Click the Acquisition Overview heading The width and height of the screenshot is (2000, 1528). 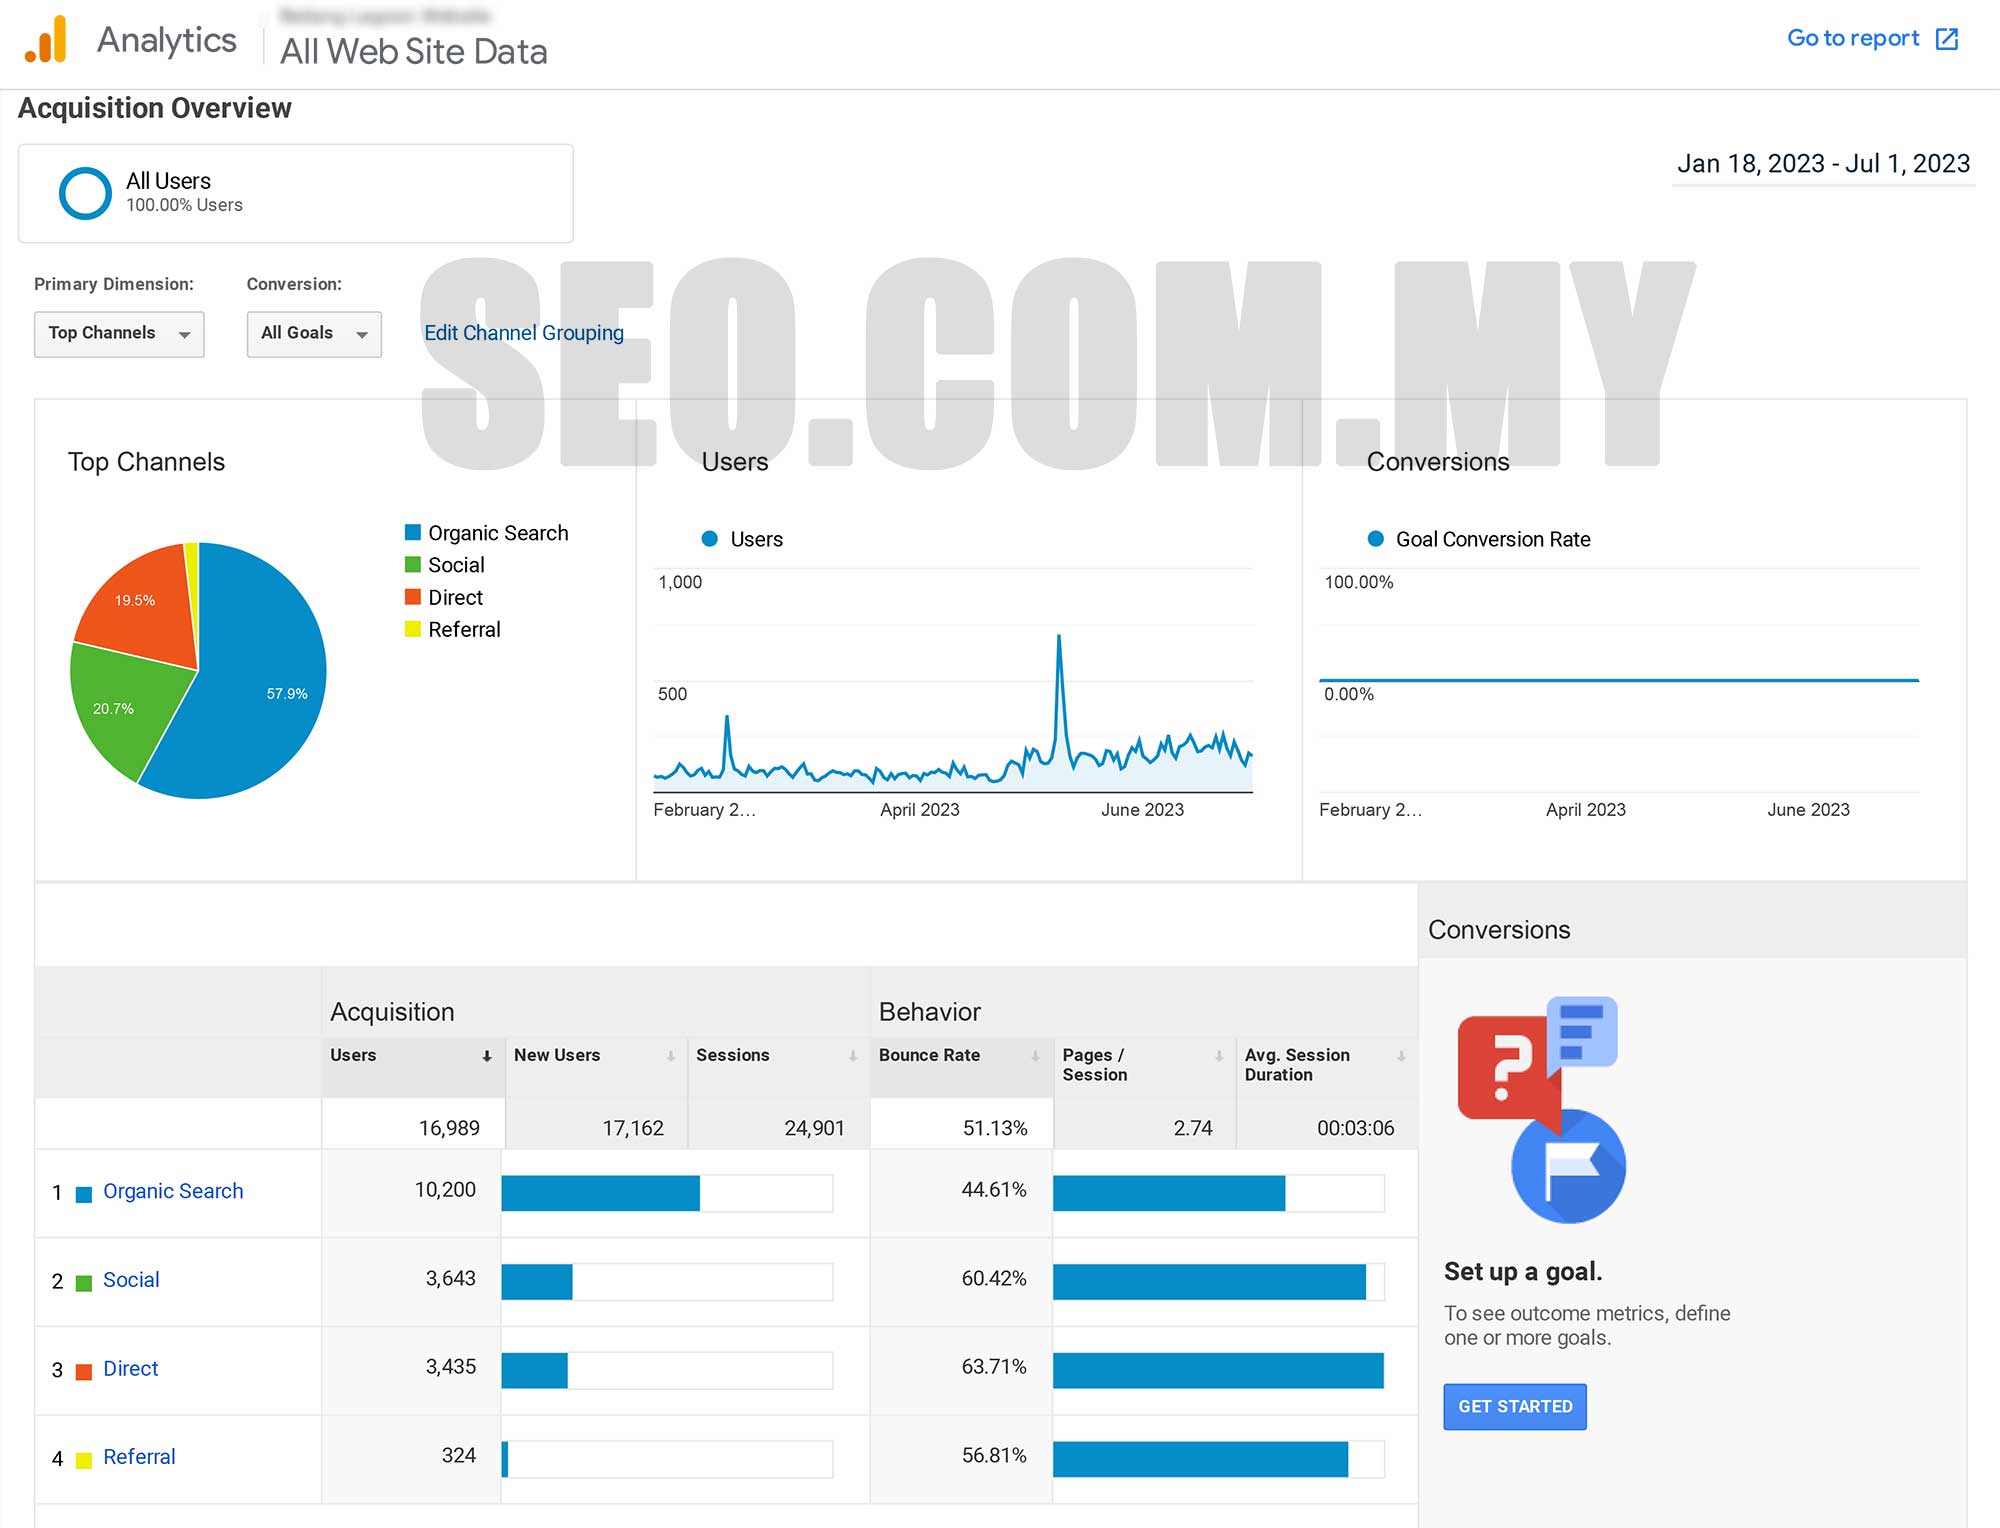coord(155,108)
